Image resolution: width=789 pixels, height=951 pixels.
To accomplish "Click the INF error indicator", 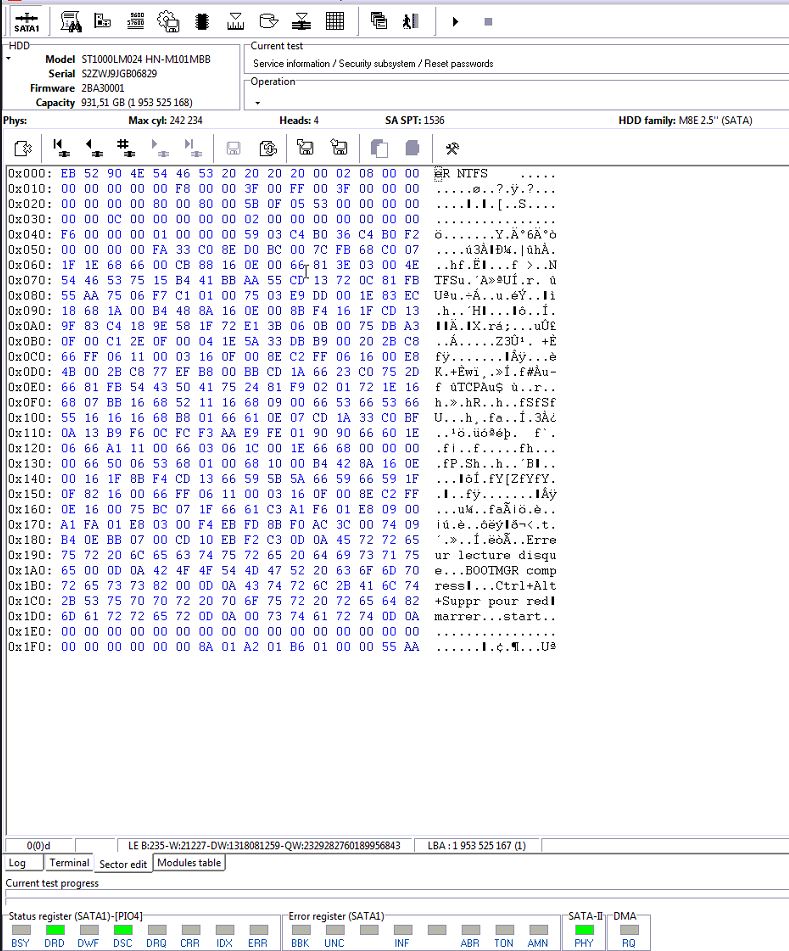I will [x=402, y=930].
